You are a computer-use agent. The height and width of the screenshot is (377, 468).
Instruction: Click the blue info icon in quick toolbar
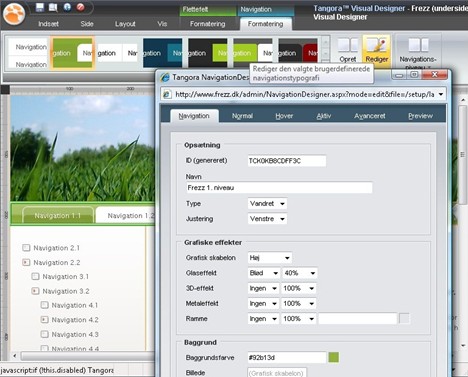click(67, 7)
